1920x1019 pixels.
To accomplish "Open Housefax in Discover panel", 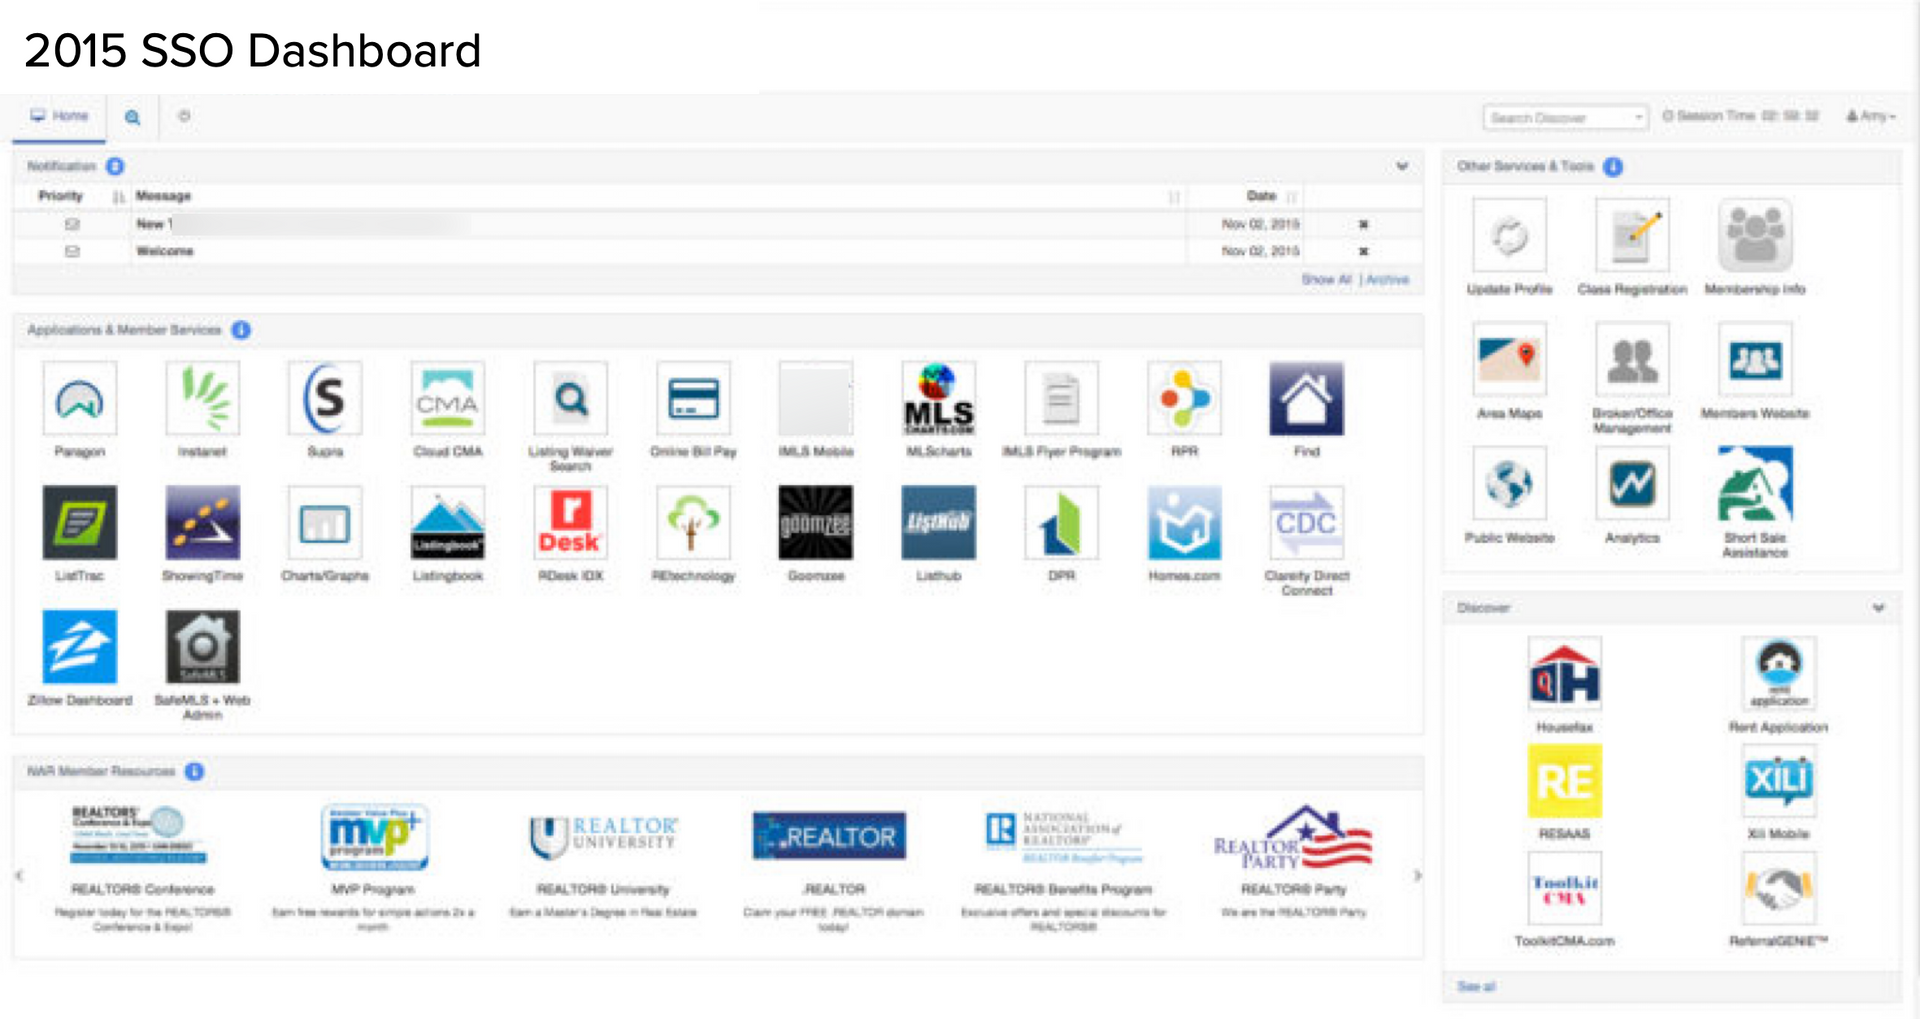I will 1565,674.
